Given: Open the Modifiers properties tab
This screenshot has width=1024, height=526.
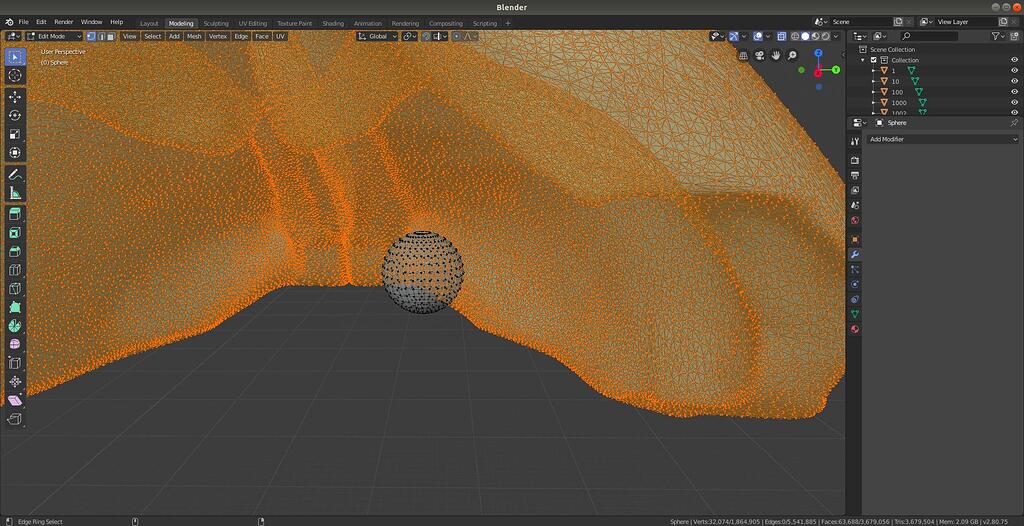Looking at the screenshot, I should 855,254.
